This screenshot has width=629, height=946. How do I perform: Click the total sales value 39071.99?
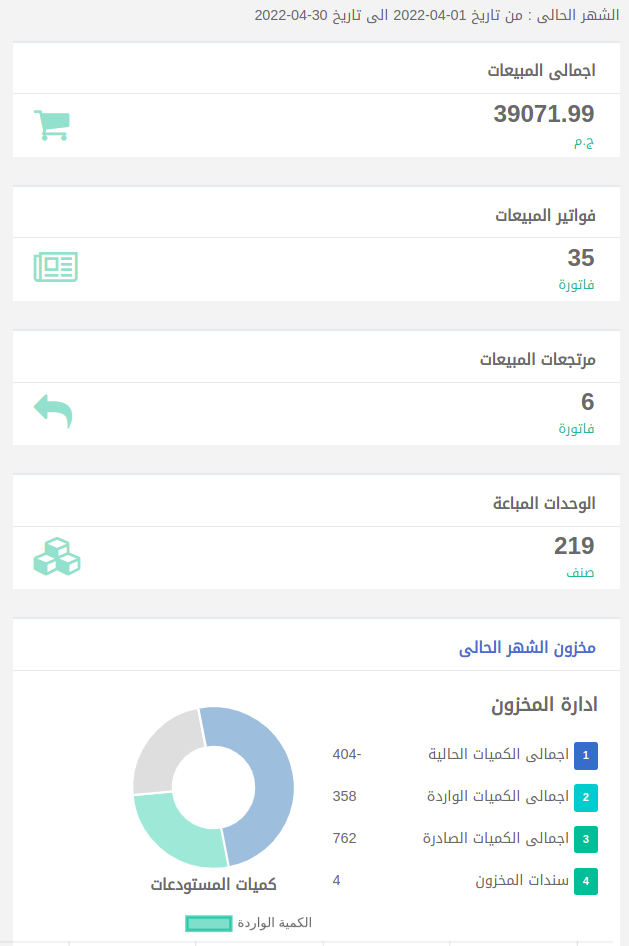543,114
